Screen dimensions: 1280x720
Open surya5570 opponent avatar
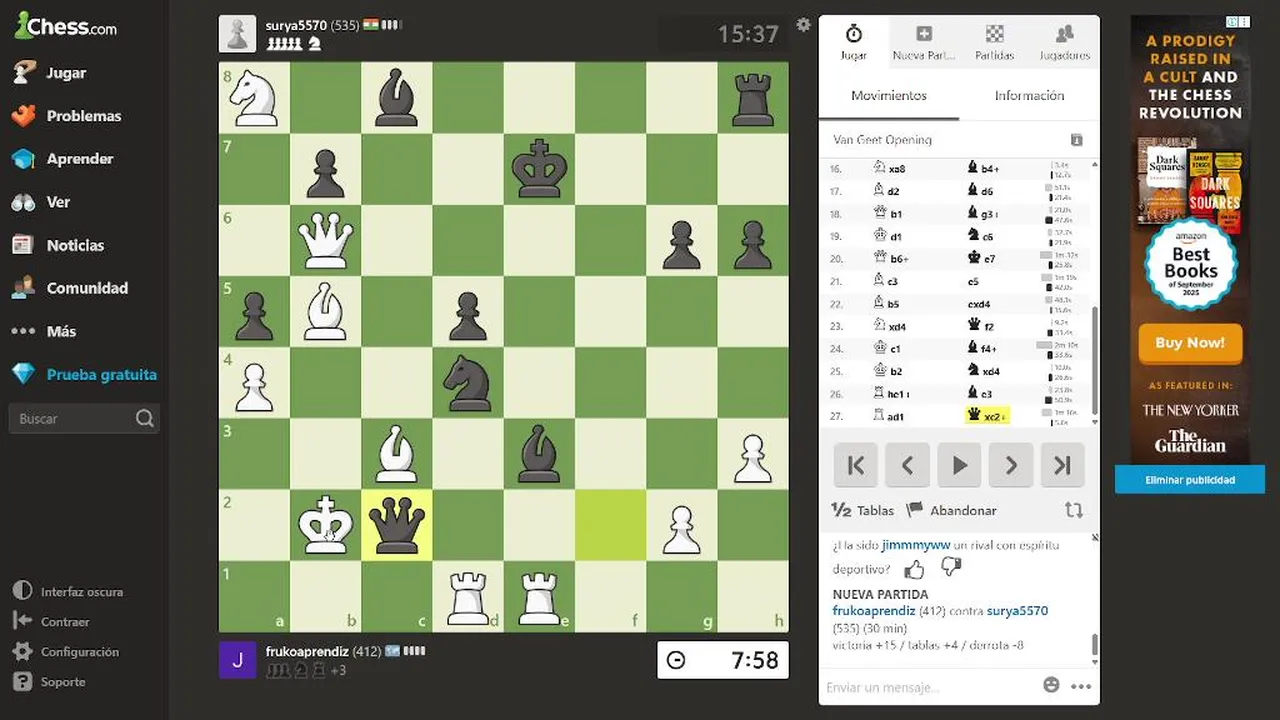[237, 33]
